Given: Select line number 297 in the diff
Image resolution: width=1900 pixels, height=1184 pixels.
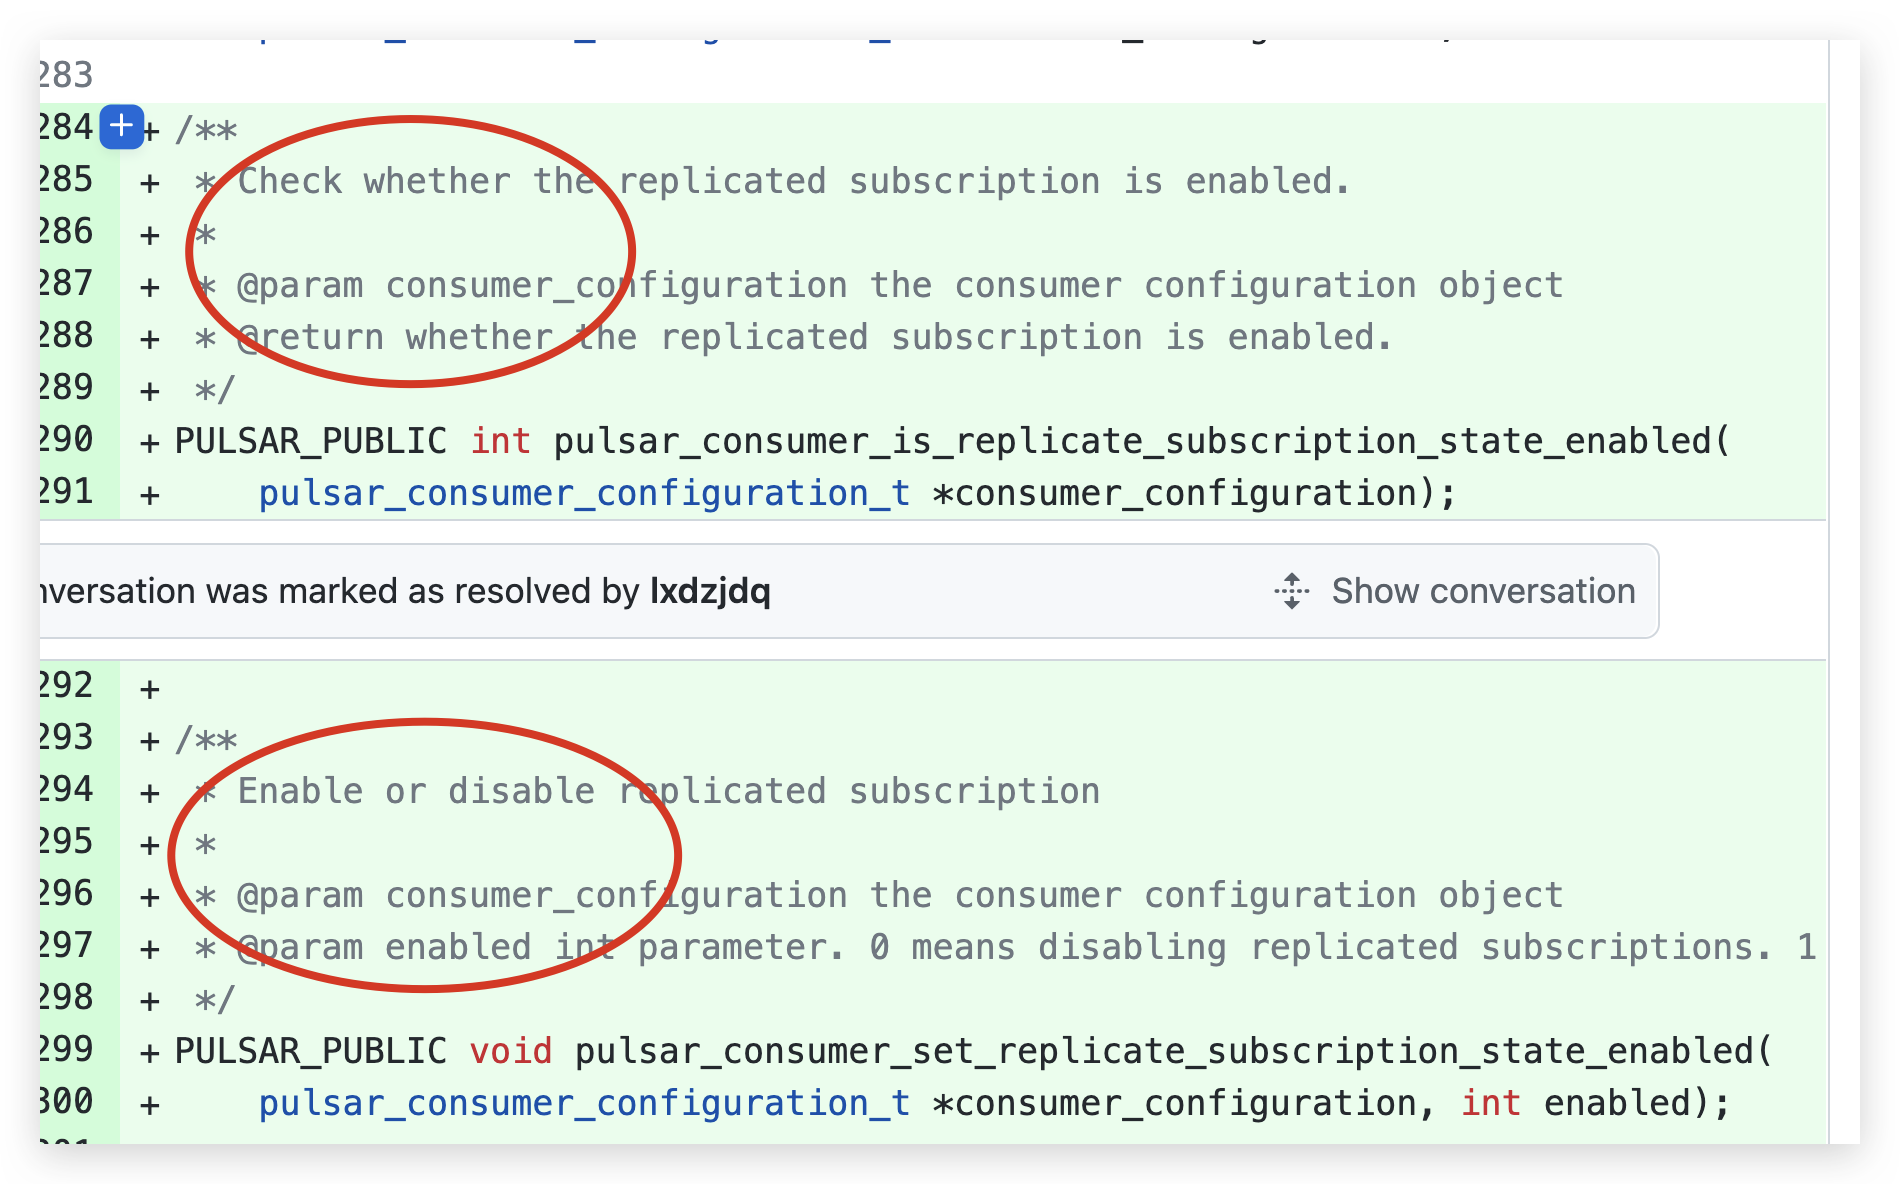Looking at the screenshot, I should [x=67, y=946].
